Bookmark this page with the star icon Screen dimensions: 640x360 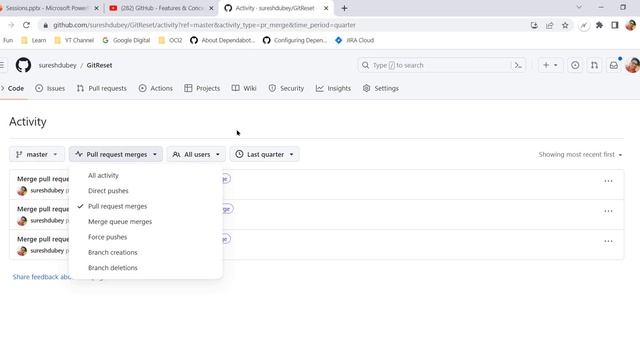click(565, 25)
